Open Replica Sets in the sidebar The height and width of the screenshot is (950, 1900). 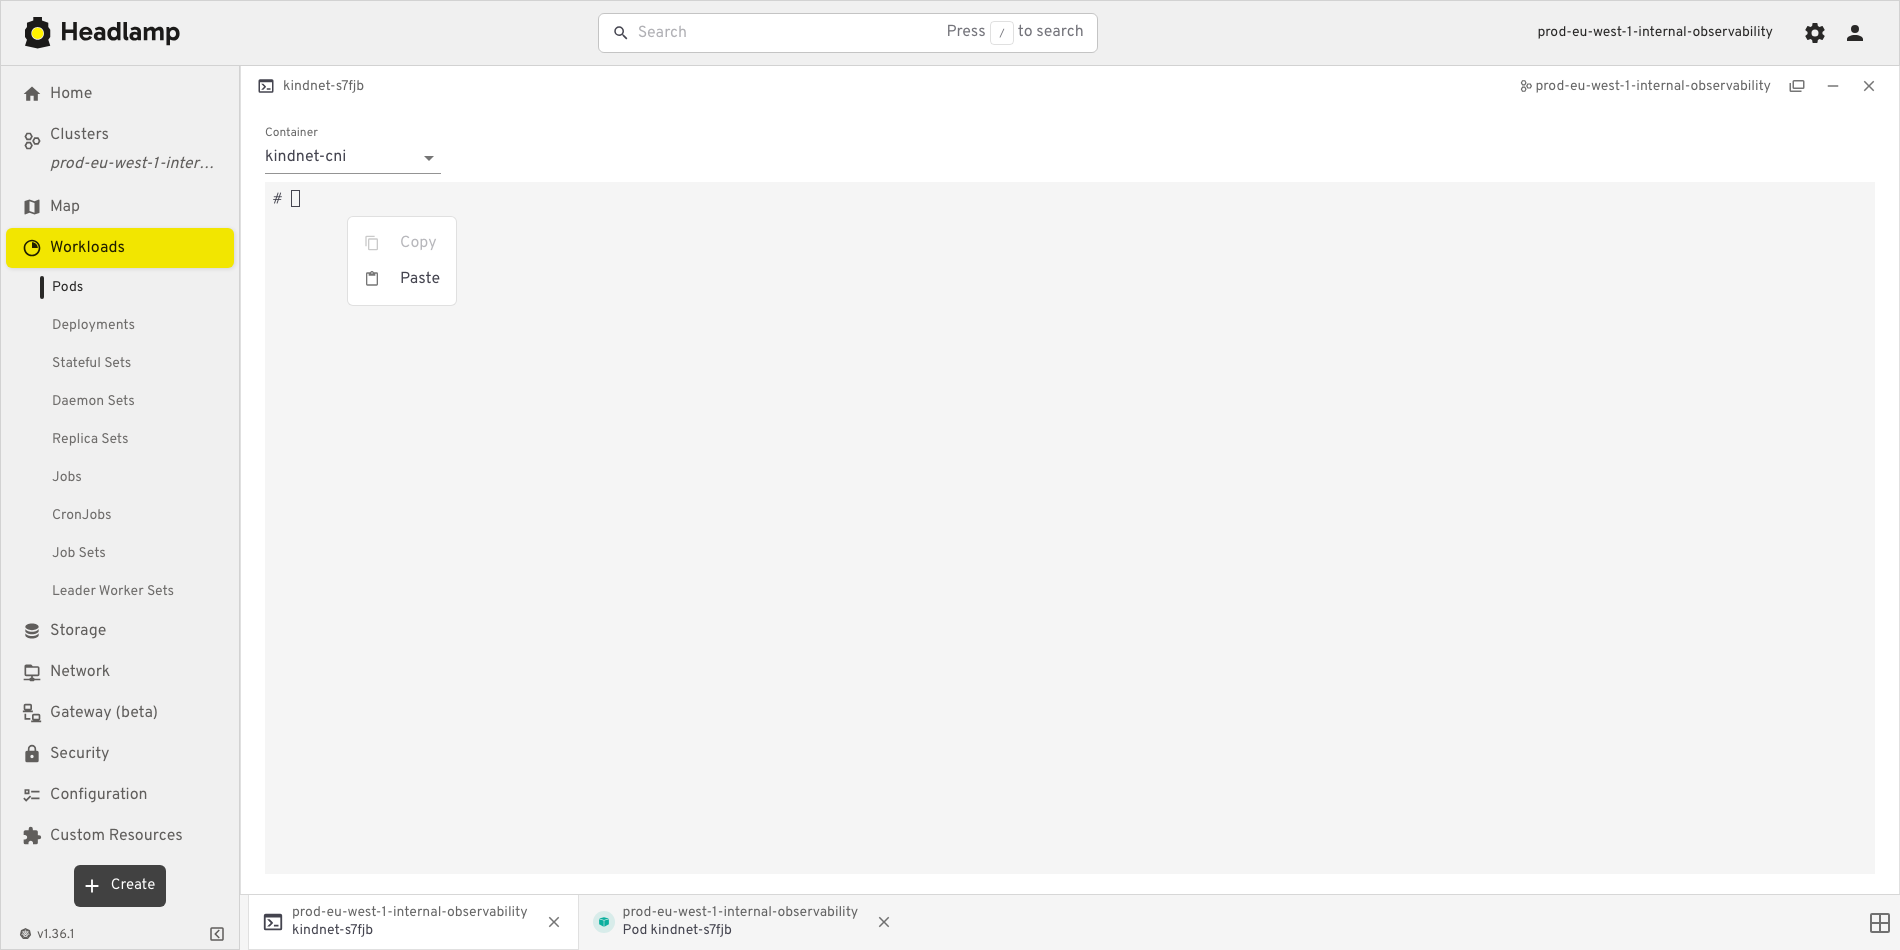(90, 439)
